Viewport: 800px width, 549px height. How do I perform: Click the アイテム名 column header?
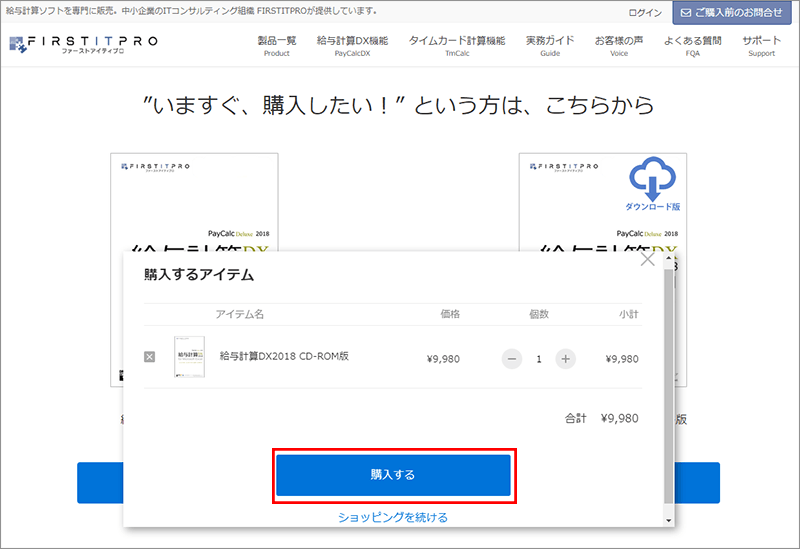(x=239, y=314)
